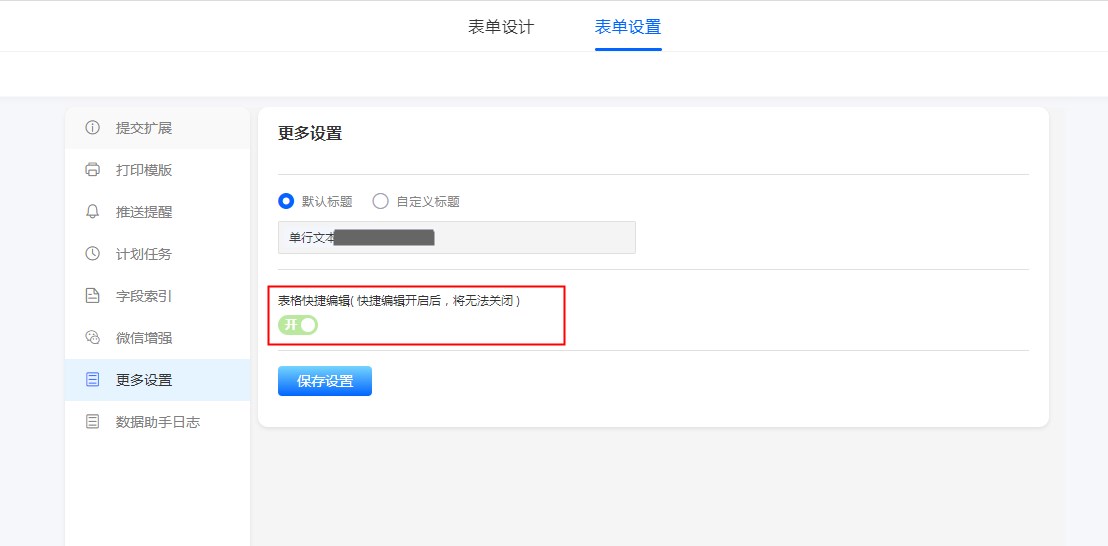Click the info icon beside 提交扩展
Image resolution: width=1108 pixels, height=546 pixels.
(x=93, y=128)
